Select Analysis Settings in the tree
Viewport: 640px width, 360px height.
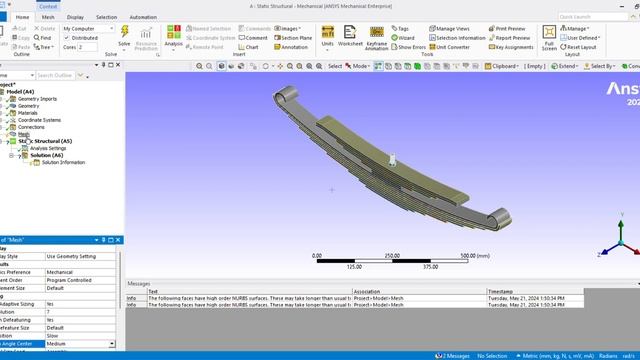tap(48, 148)
